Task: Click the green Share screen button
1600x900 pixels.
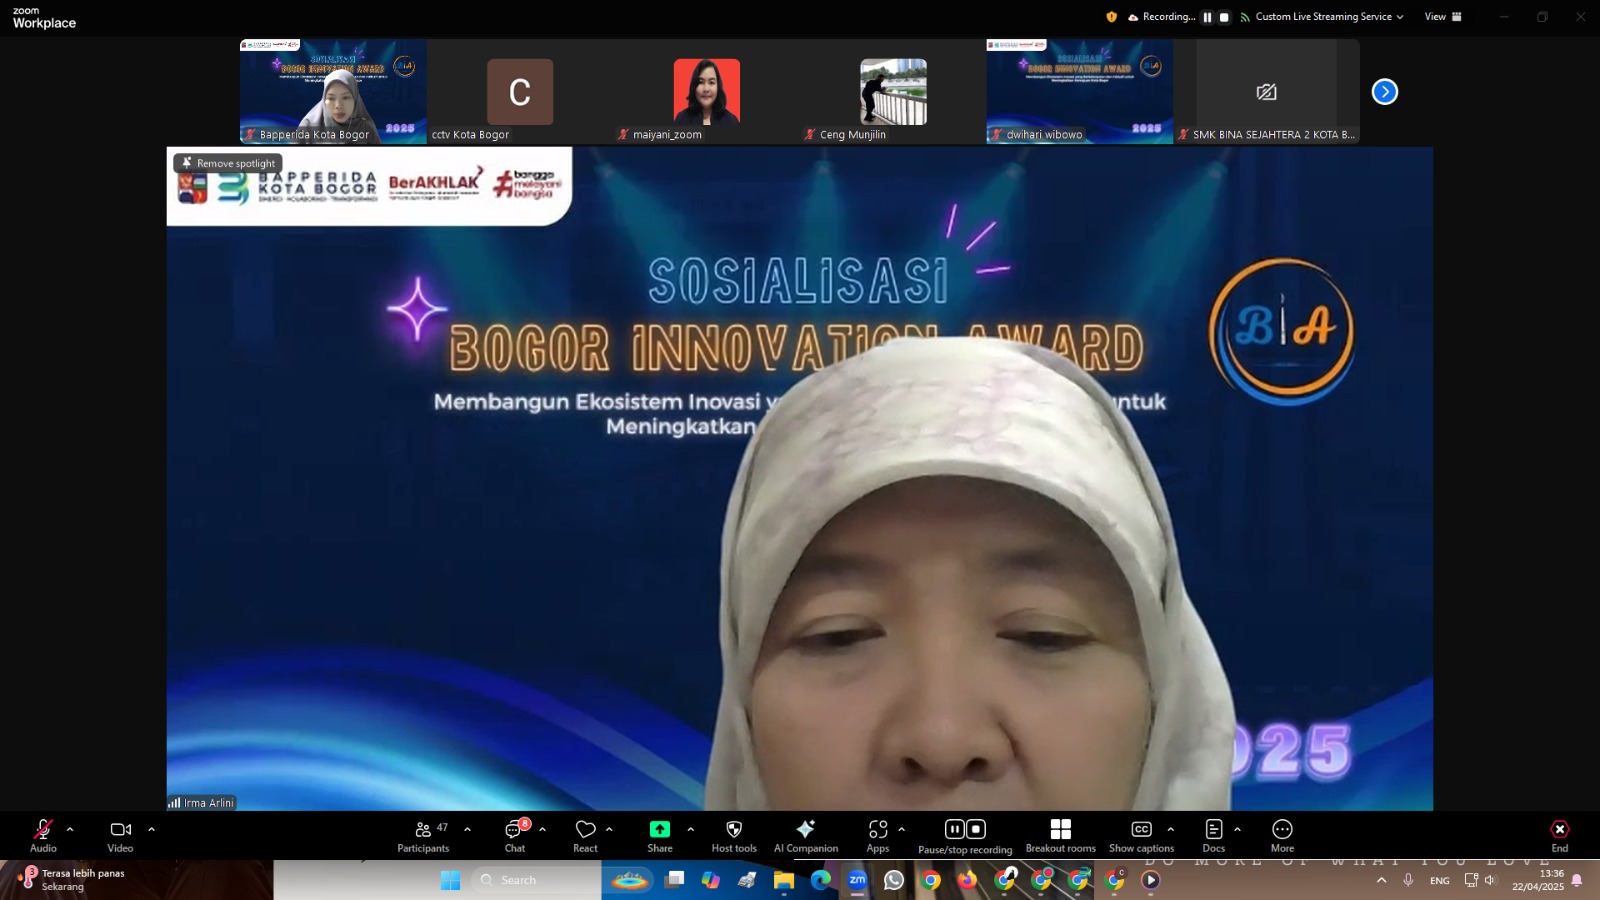Action: point(660,836)
